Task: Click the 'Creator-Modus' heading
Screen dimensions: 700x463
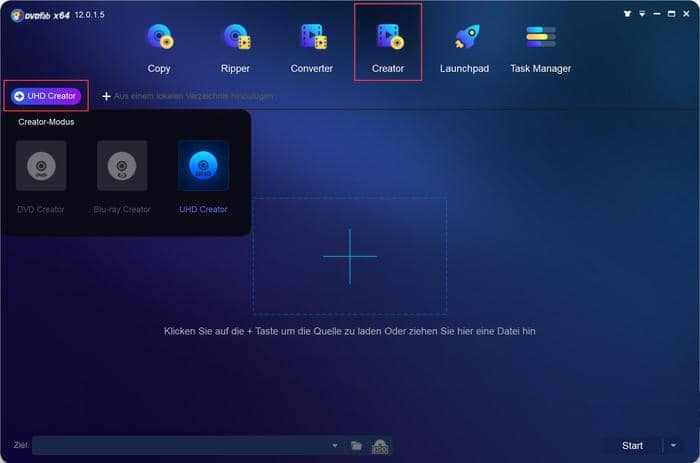Action: point(46,122)
